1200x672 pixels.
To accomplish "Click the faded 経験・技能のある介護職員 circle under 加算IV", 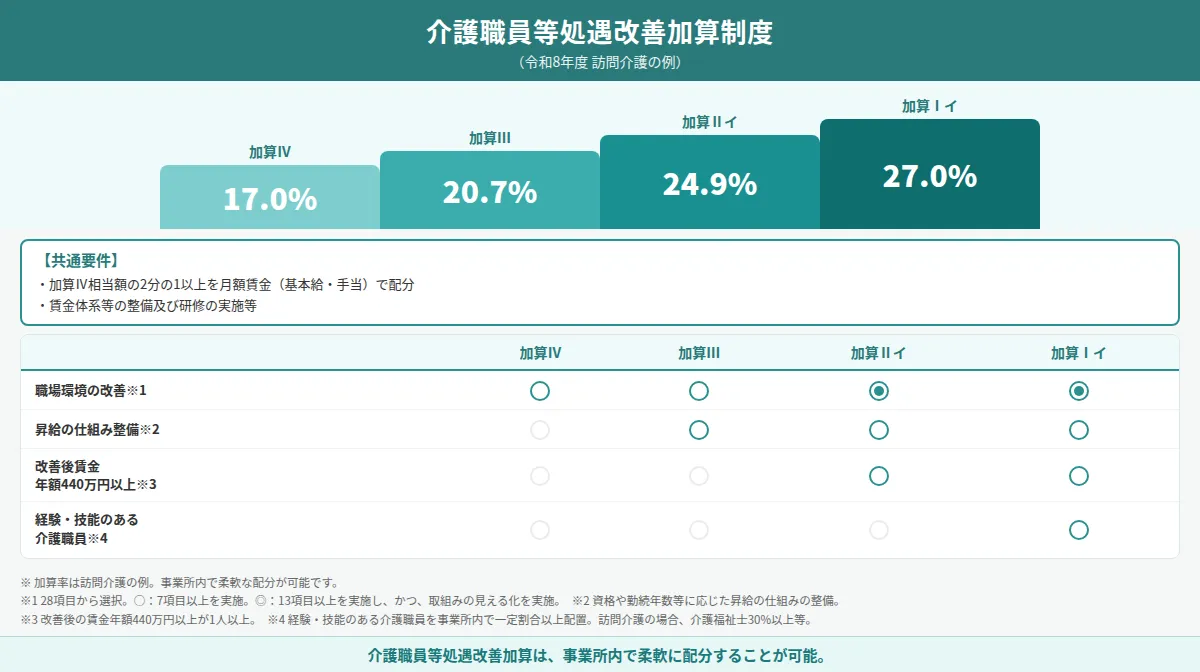I will point(540,530).
